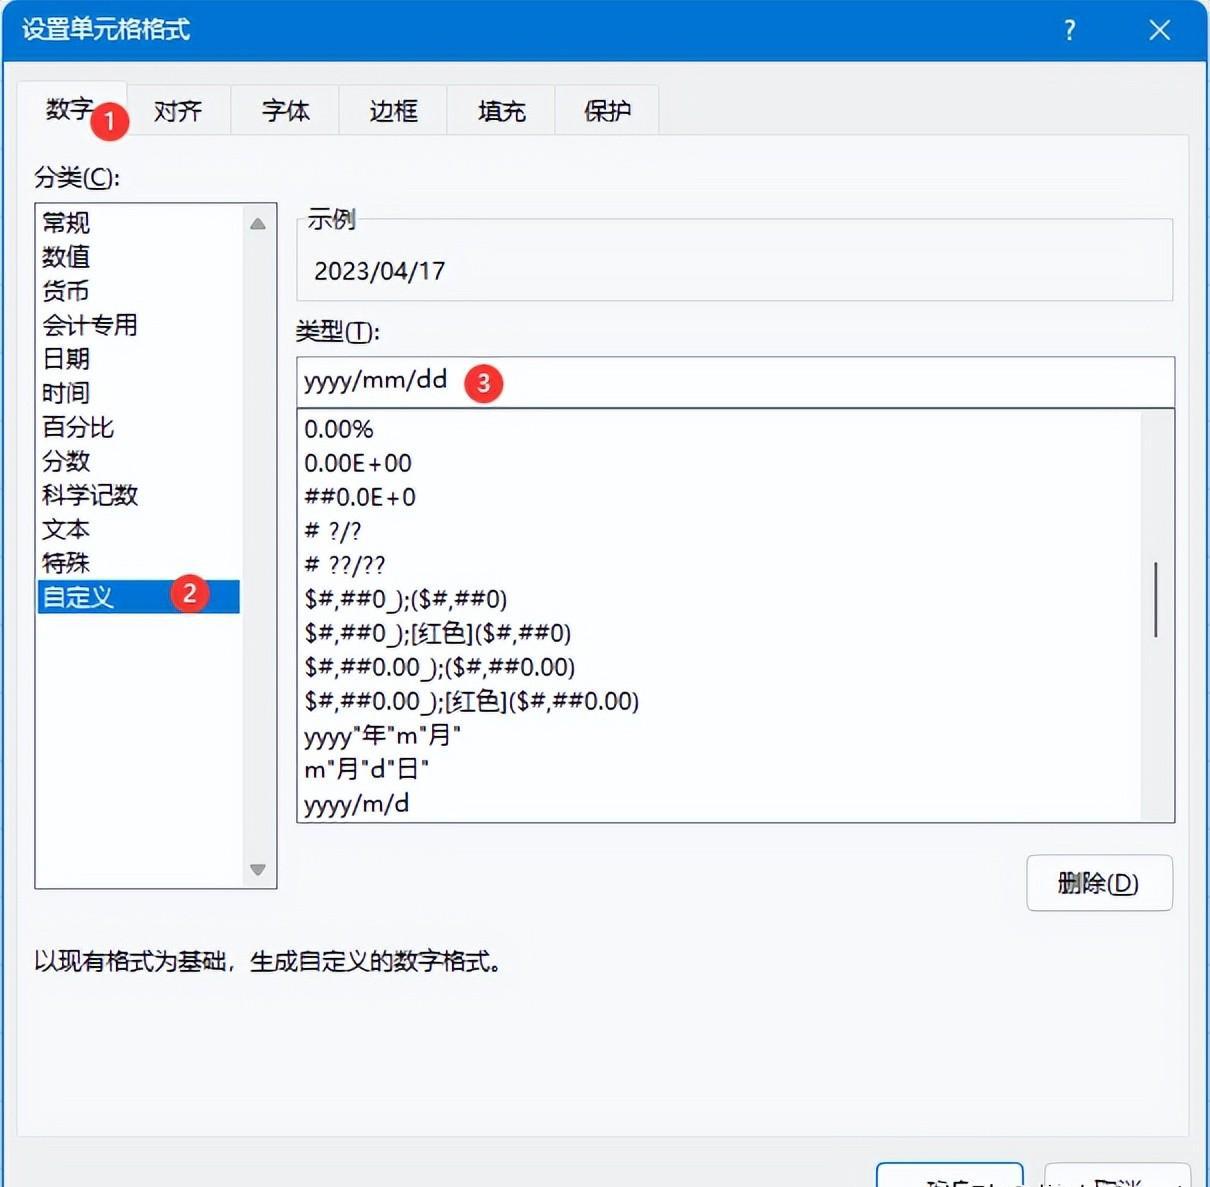Switch to the 数字 tab

[x=72, y=109]
